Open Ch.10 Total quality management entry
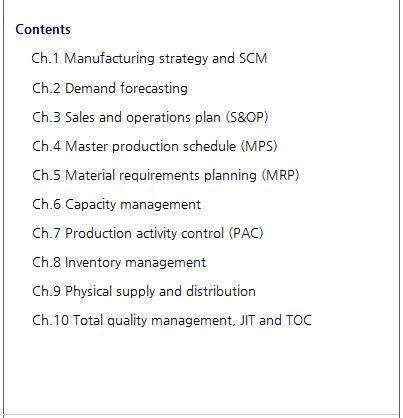The height and width of the screenshot is (418, 403). click(x=172, y=320)
